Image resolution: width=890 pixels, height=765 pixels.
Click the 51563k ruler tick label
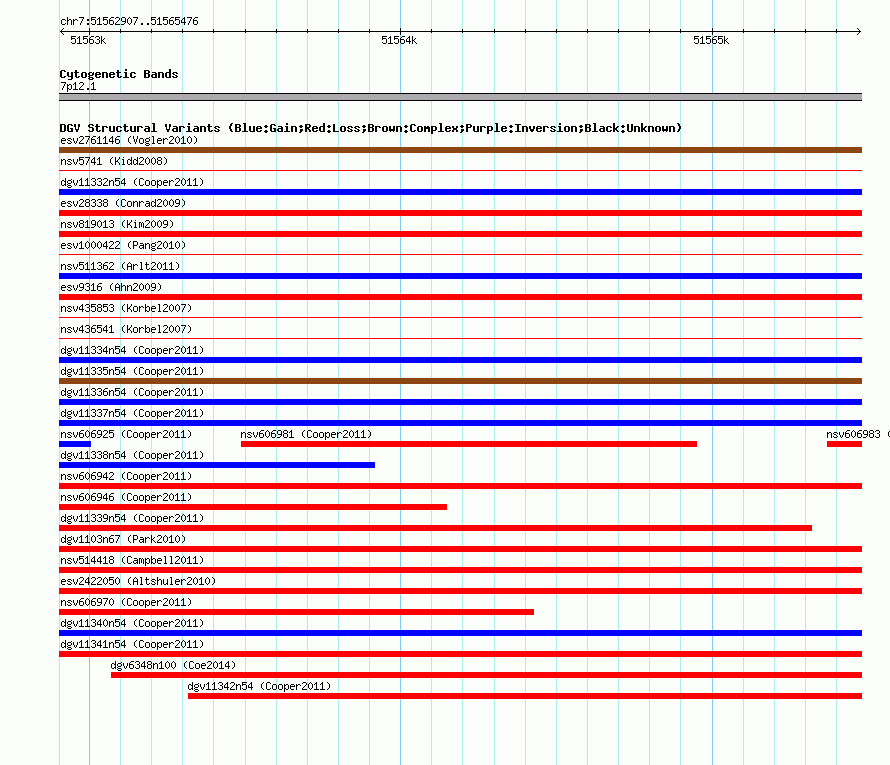pos(88,40)
